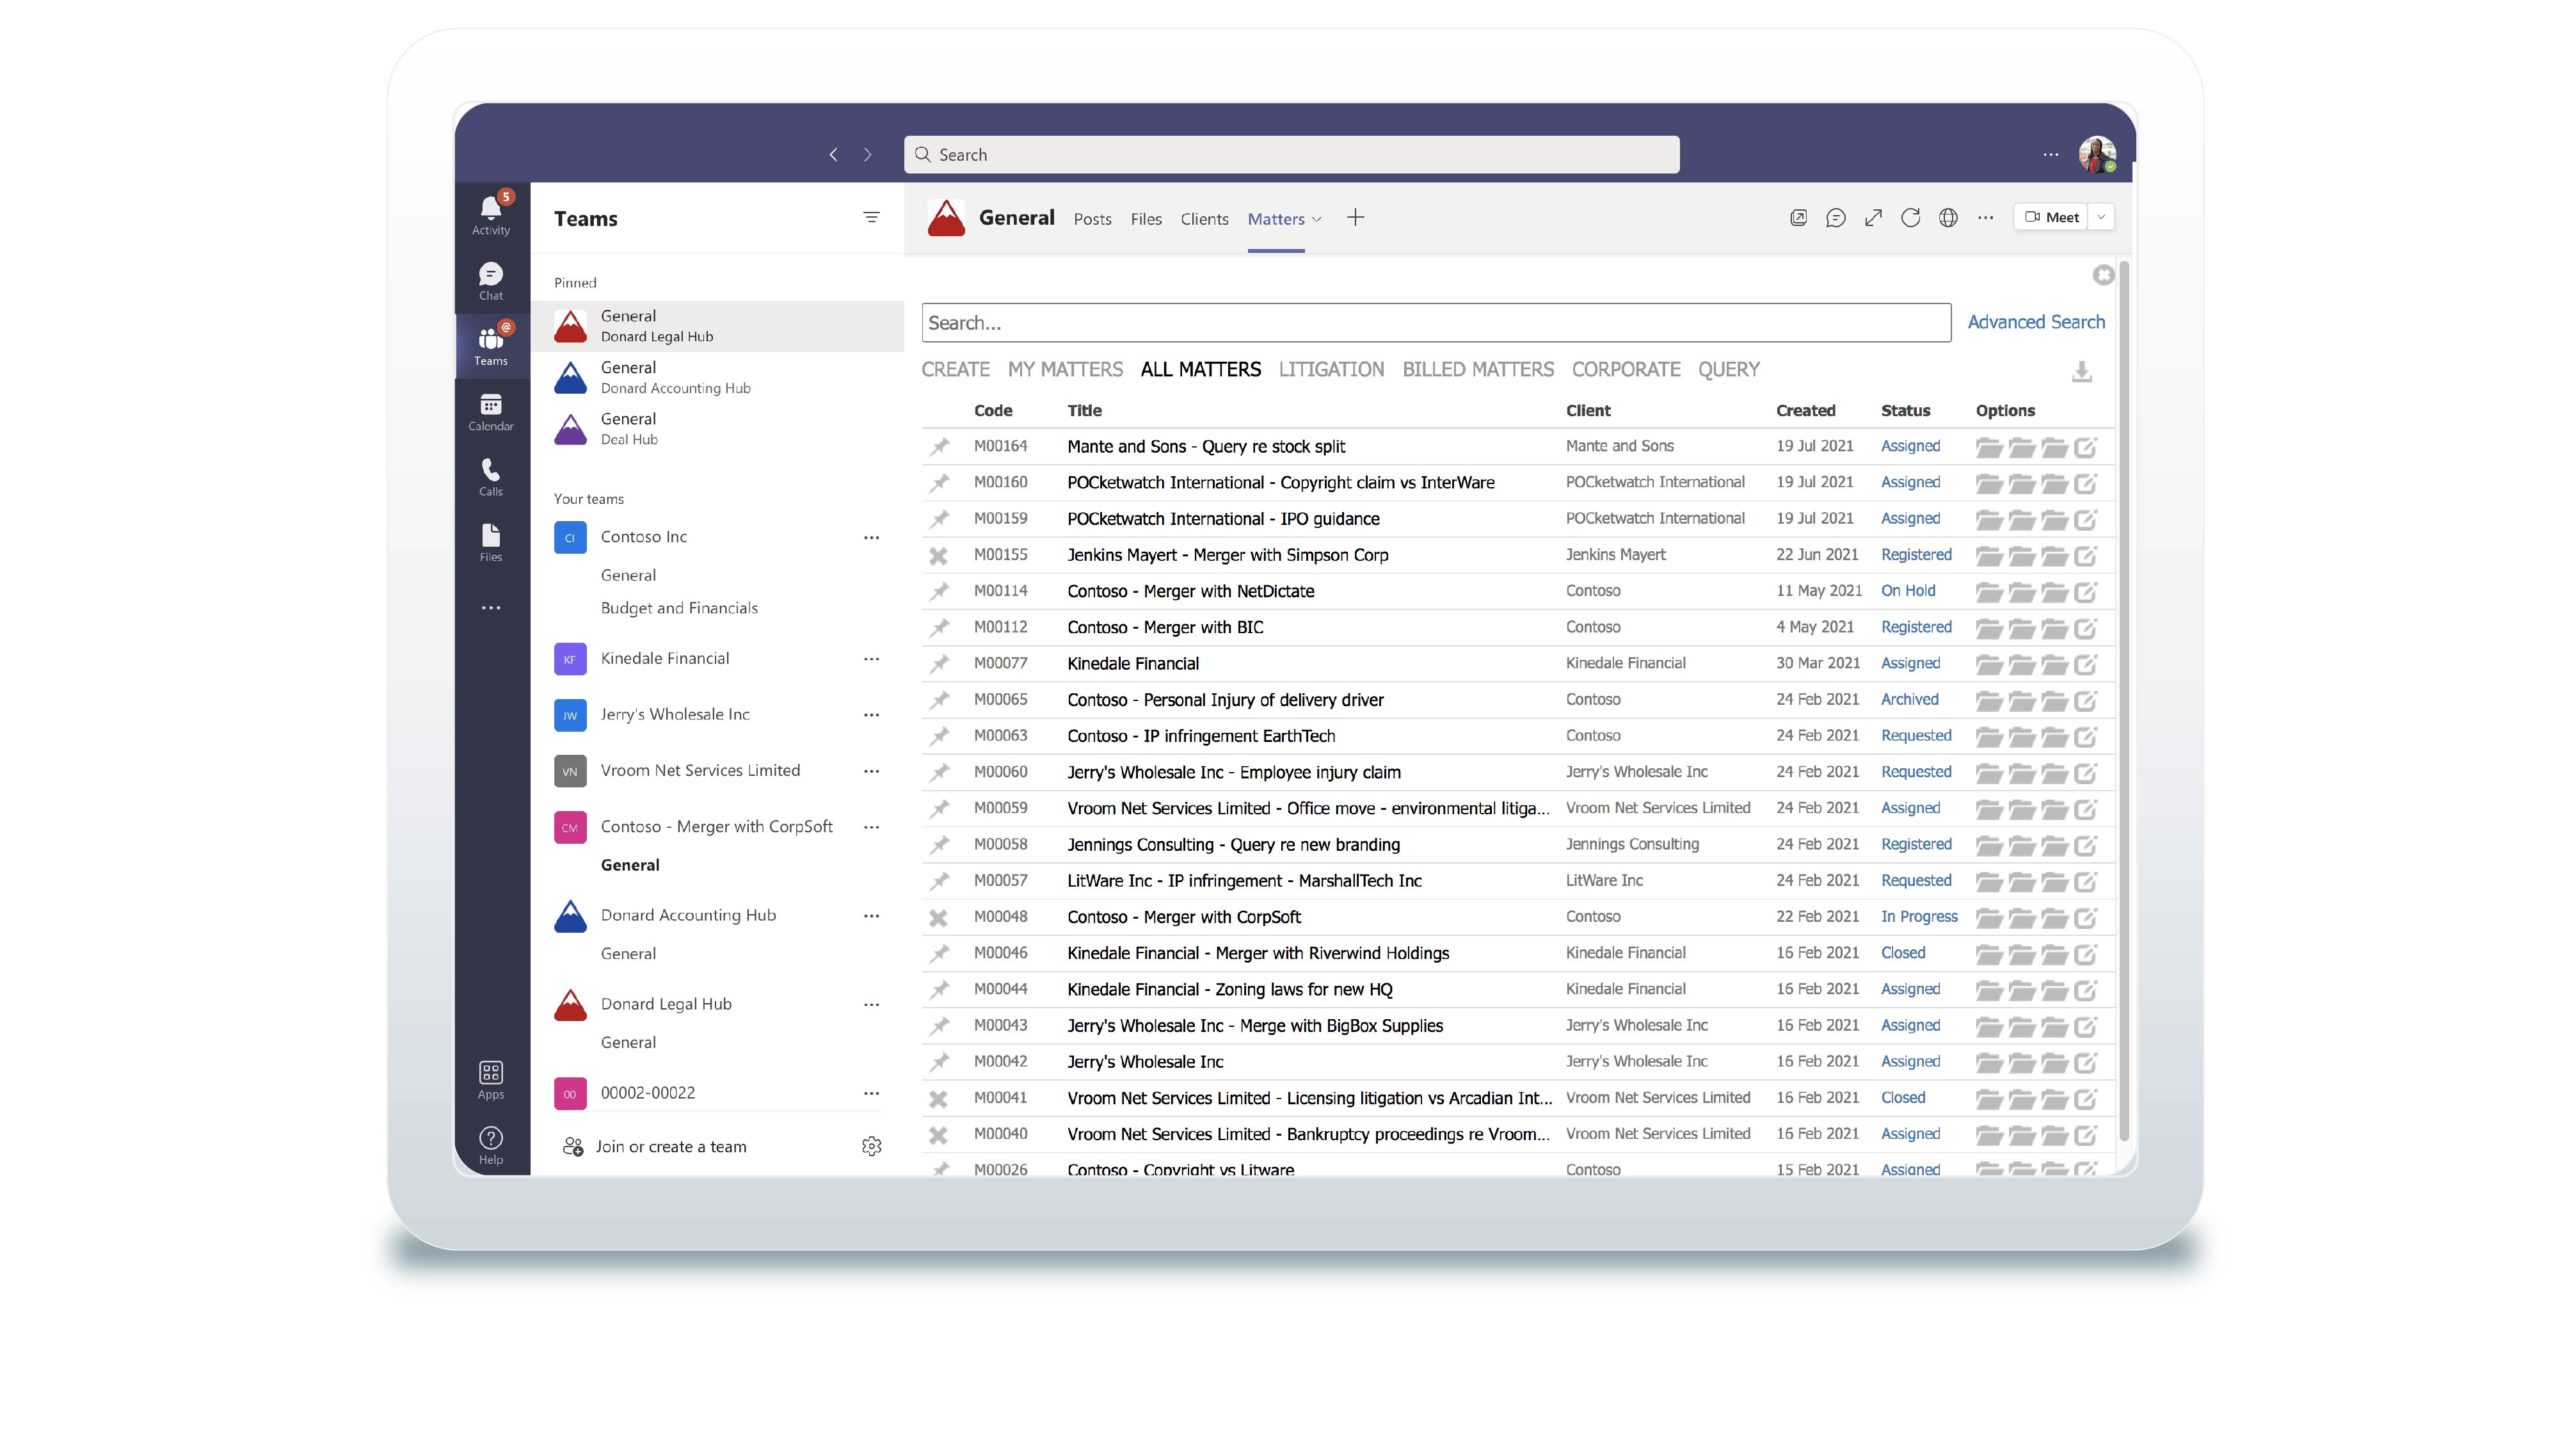Image resolution: width=2560 pixels, height=1441 pixels.
Task: Pin the M00046 matter
Action: (x=939, y=953)
